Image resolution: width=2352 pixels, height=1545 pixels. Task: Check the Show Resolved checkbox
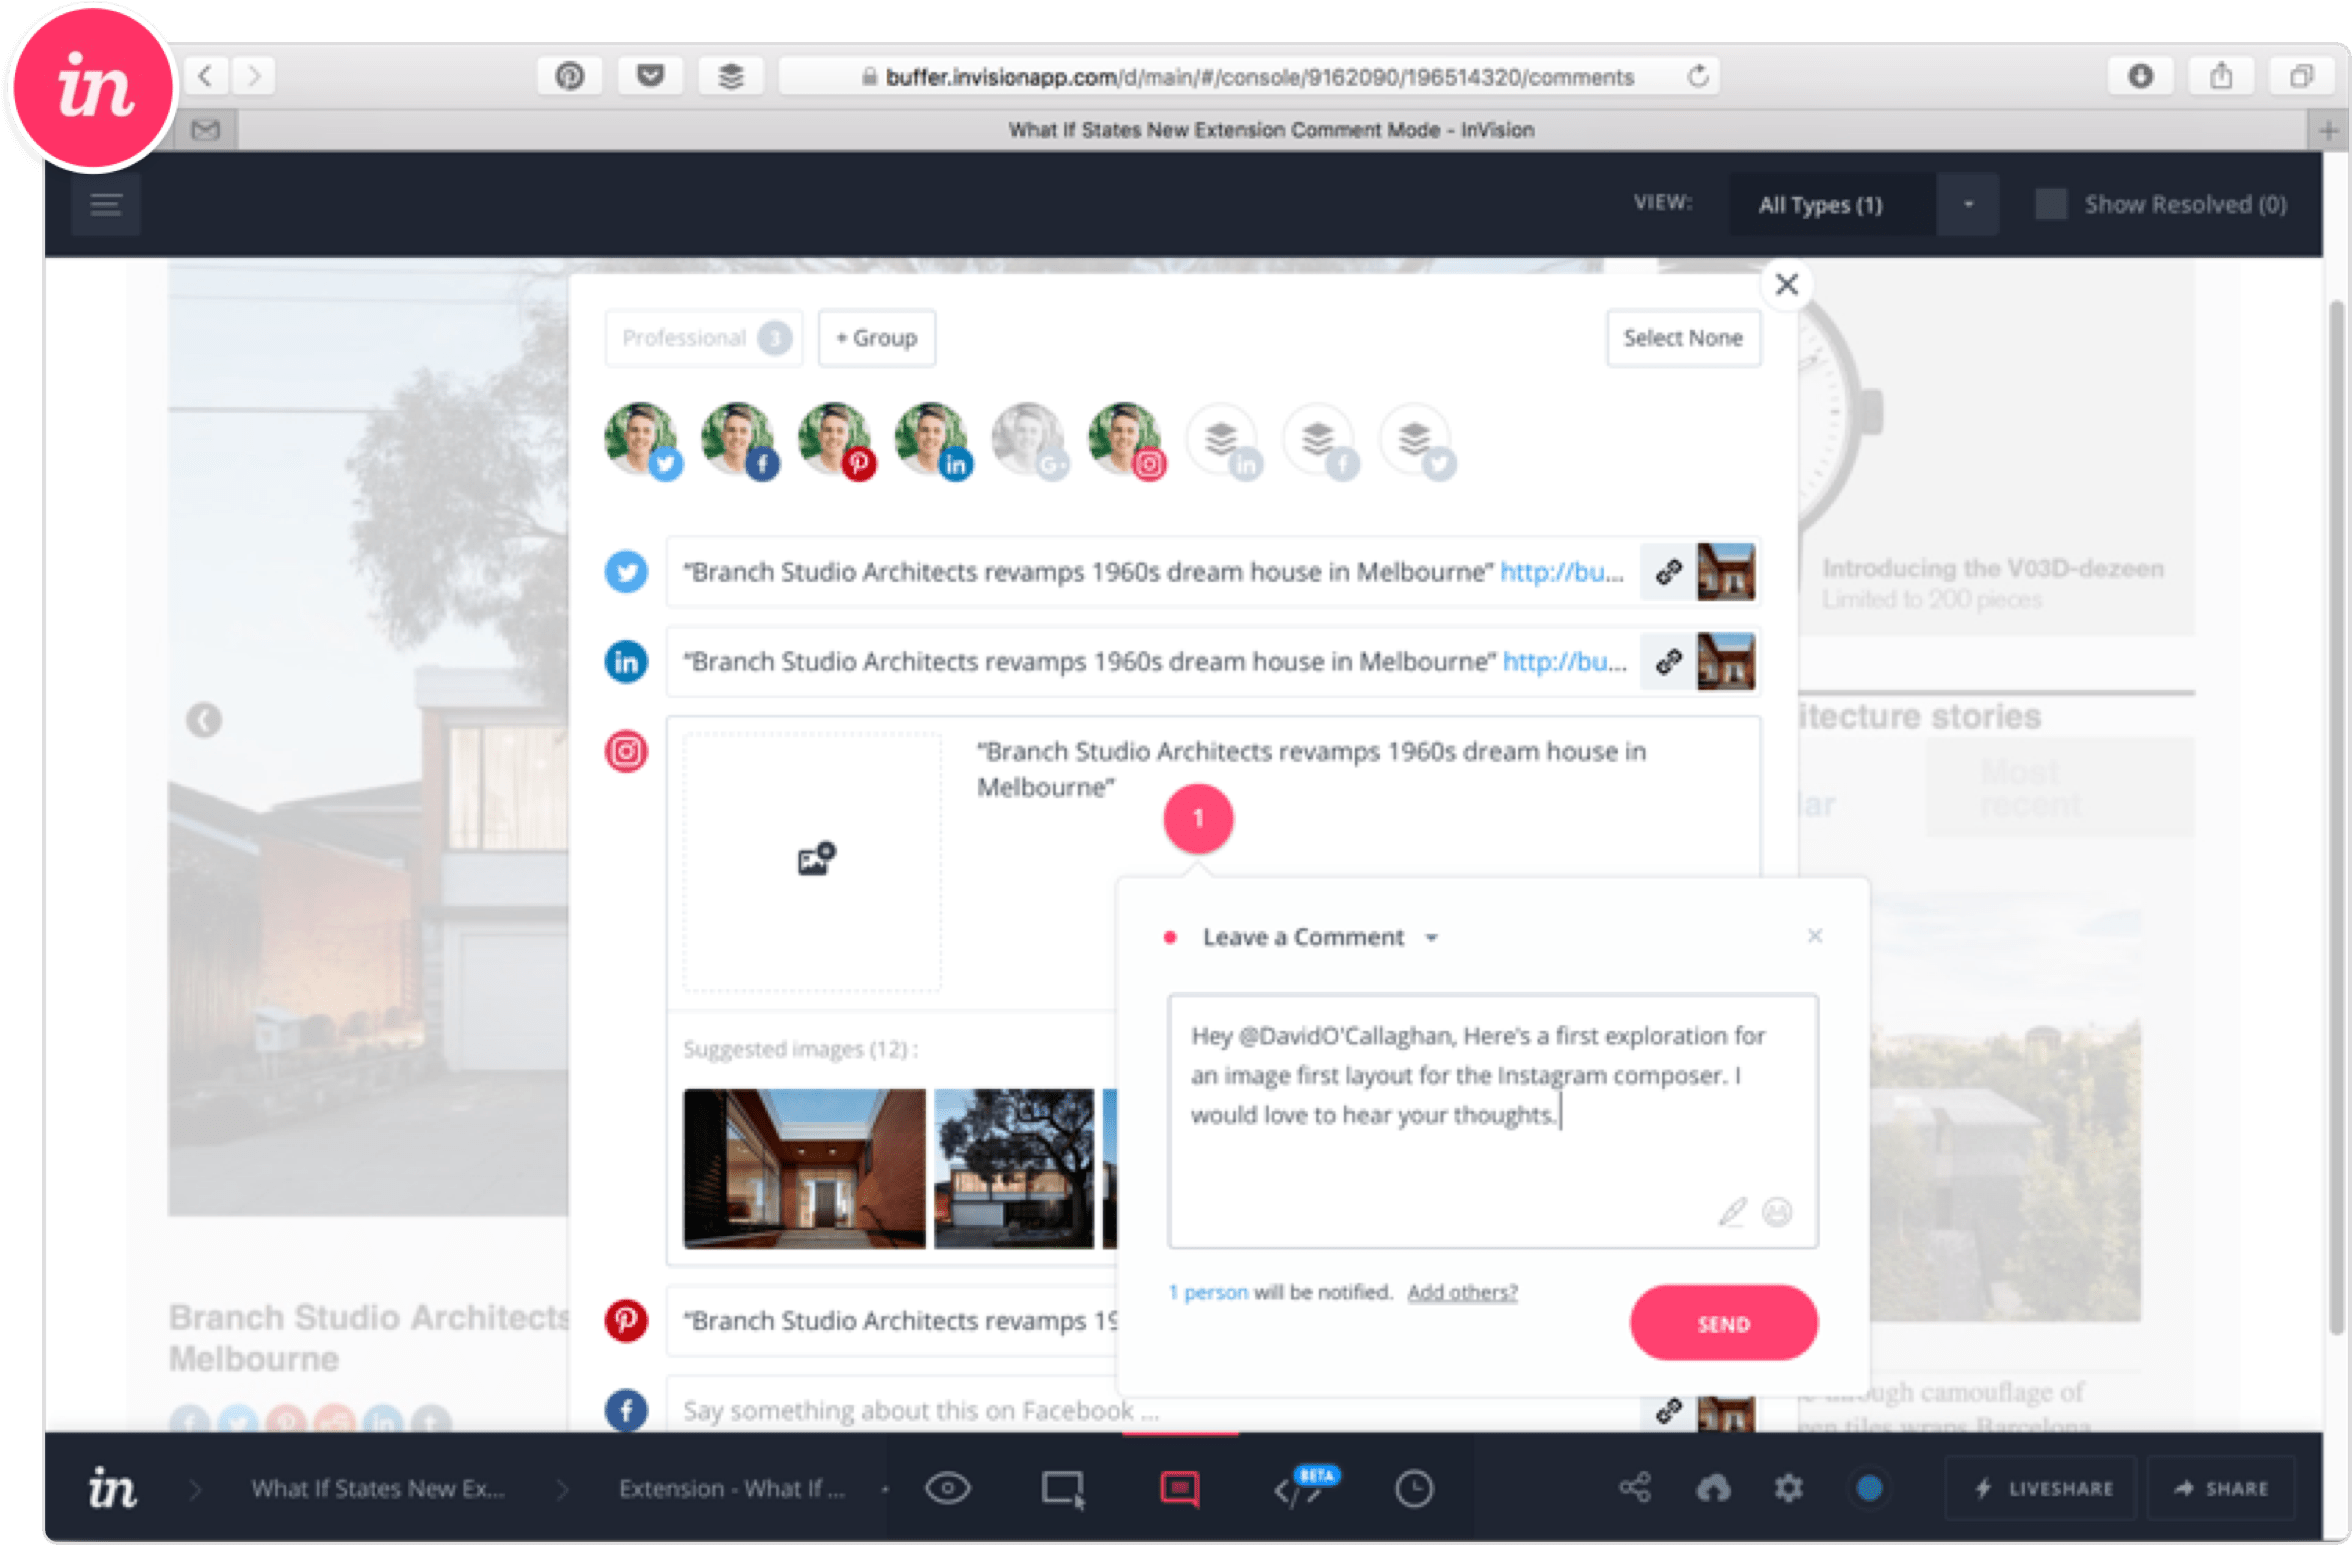coord(2051,204)
